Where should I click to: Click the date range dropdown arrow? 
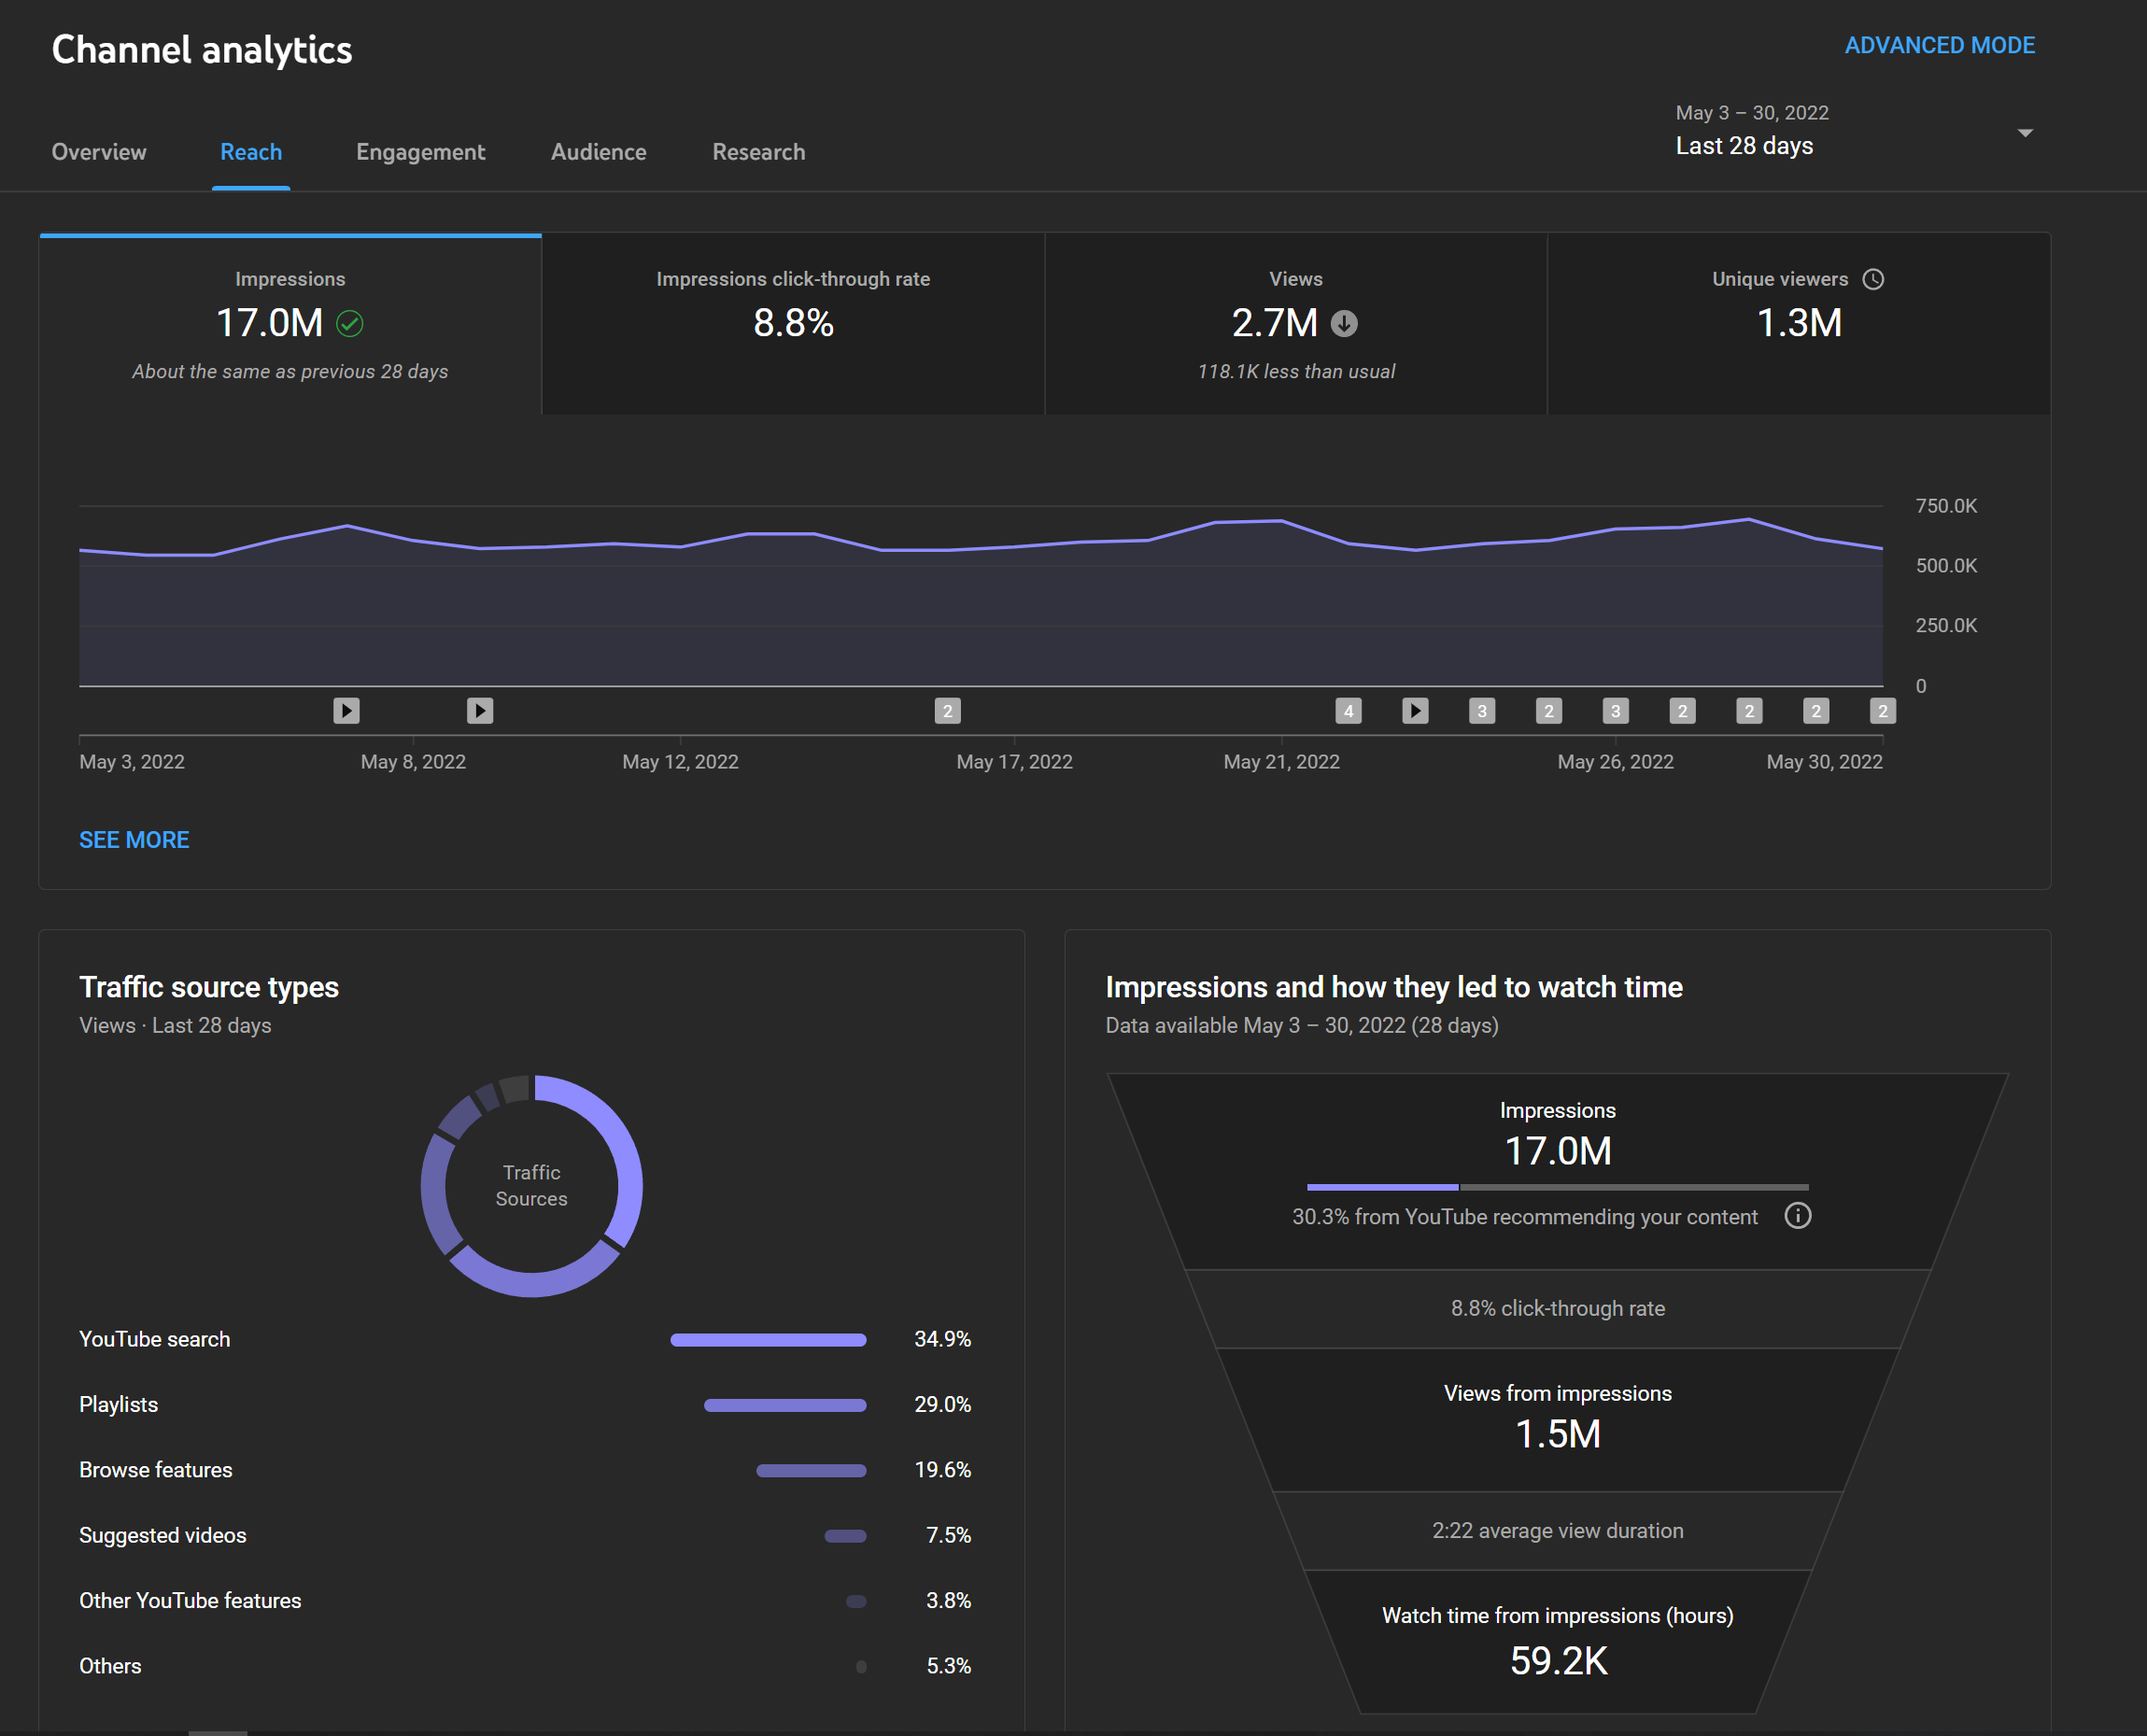click(2025, 133)
